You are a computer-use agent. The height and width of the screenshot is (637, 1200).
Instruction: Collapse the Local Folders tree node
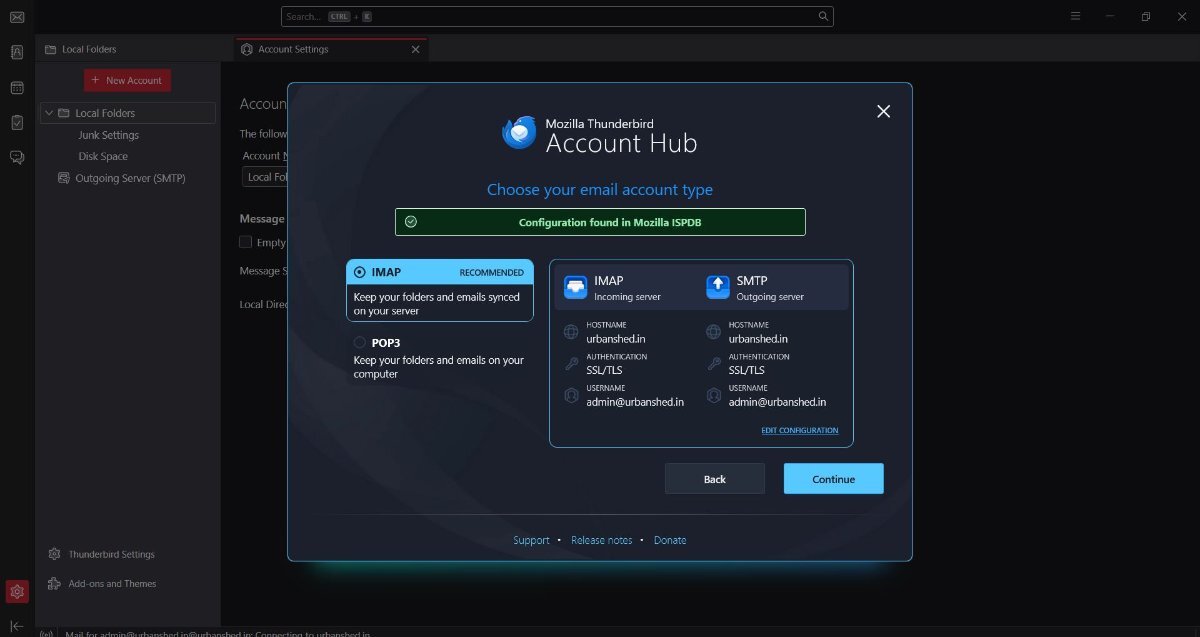pos(48,113)
